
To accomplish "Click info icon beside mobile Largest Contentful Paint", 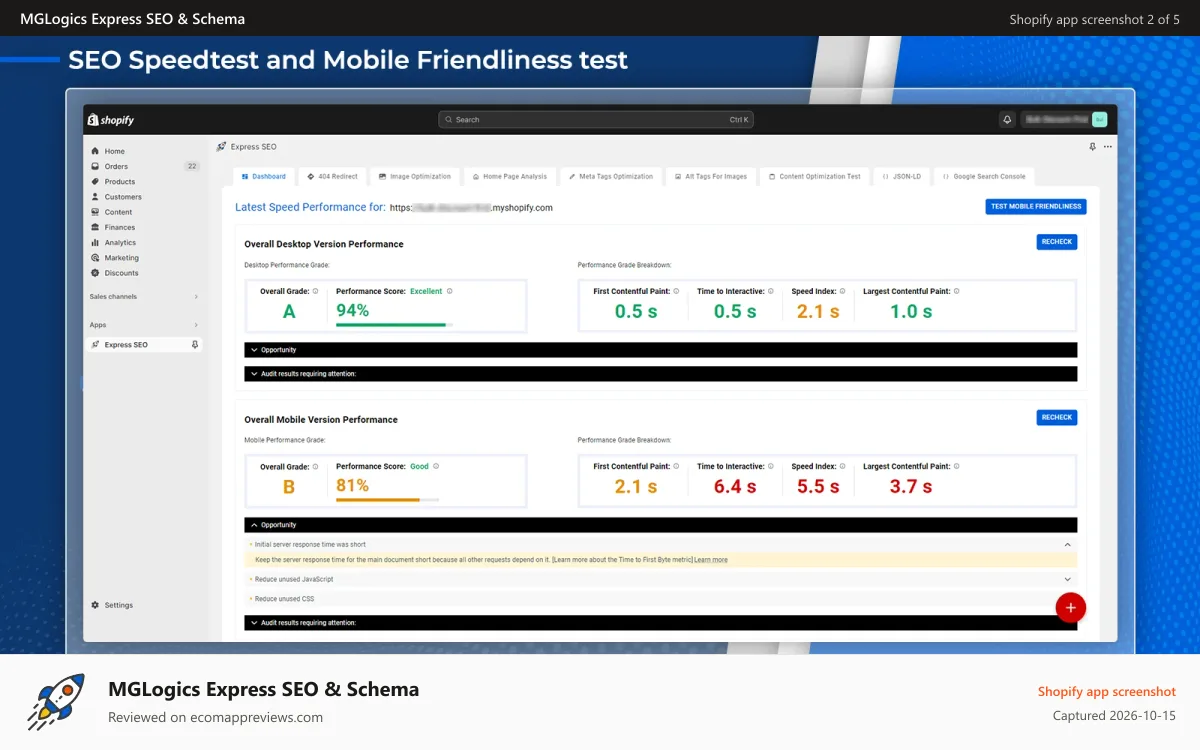I will pyautogui.click(x=956, y=466).
